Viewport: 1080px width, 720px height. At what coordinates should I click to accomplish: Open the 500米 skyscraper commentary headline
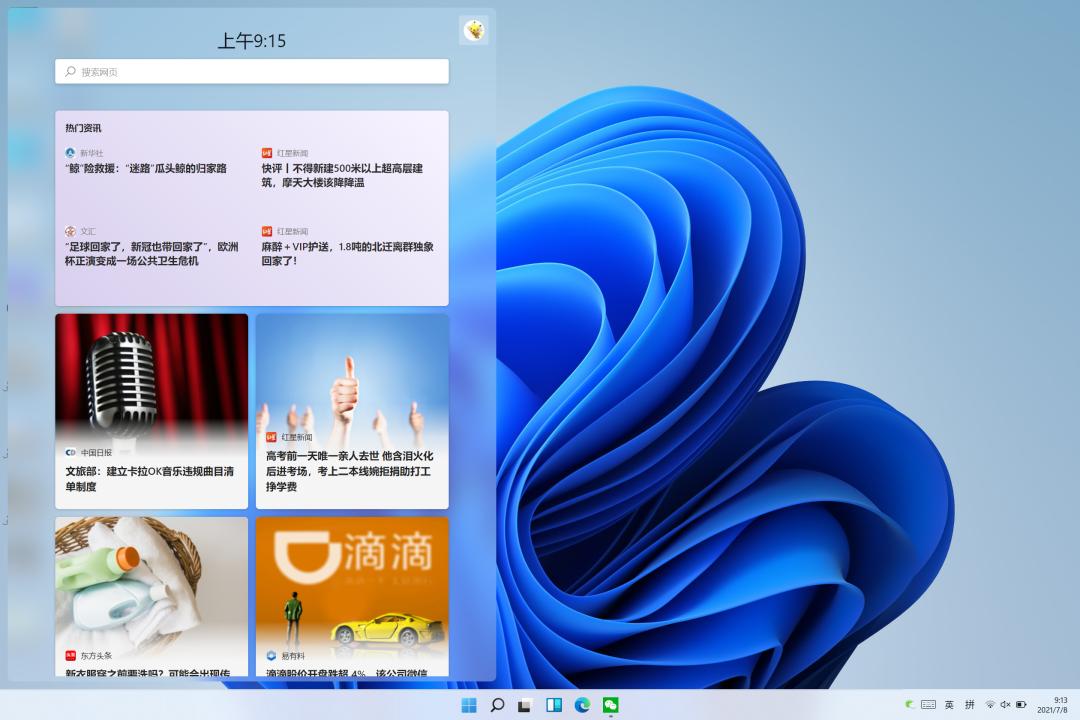pos(342,175)
